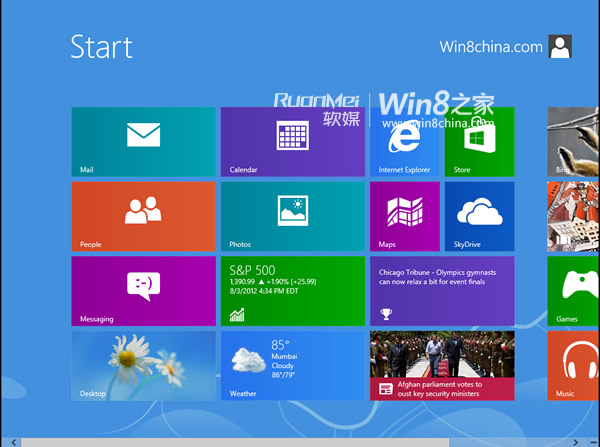Viewport: 600px width, 447px height.
Task: Open the Weather tile showing Mumbai
Action: pyautogui.click(x=293, y=365)
